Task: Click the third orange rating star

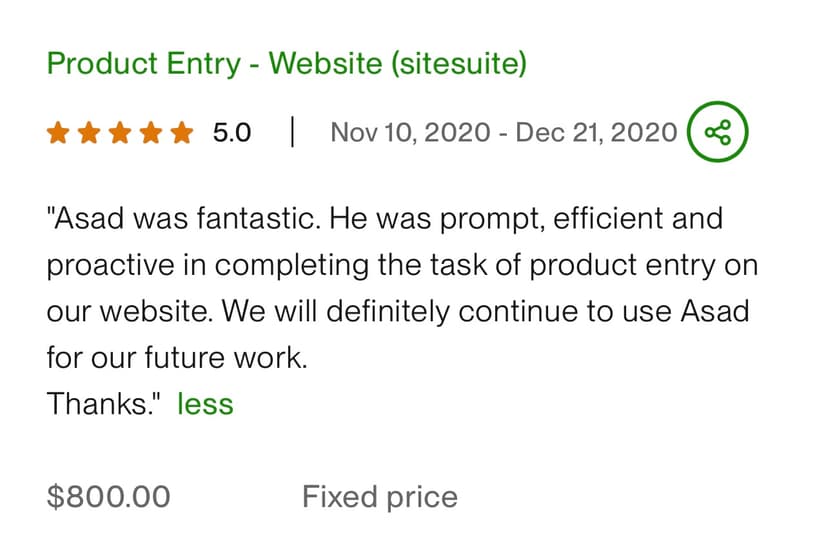Action: pos(120,133)
